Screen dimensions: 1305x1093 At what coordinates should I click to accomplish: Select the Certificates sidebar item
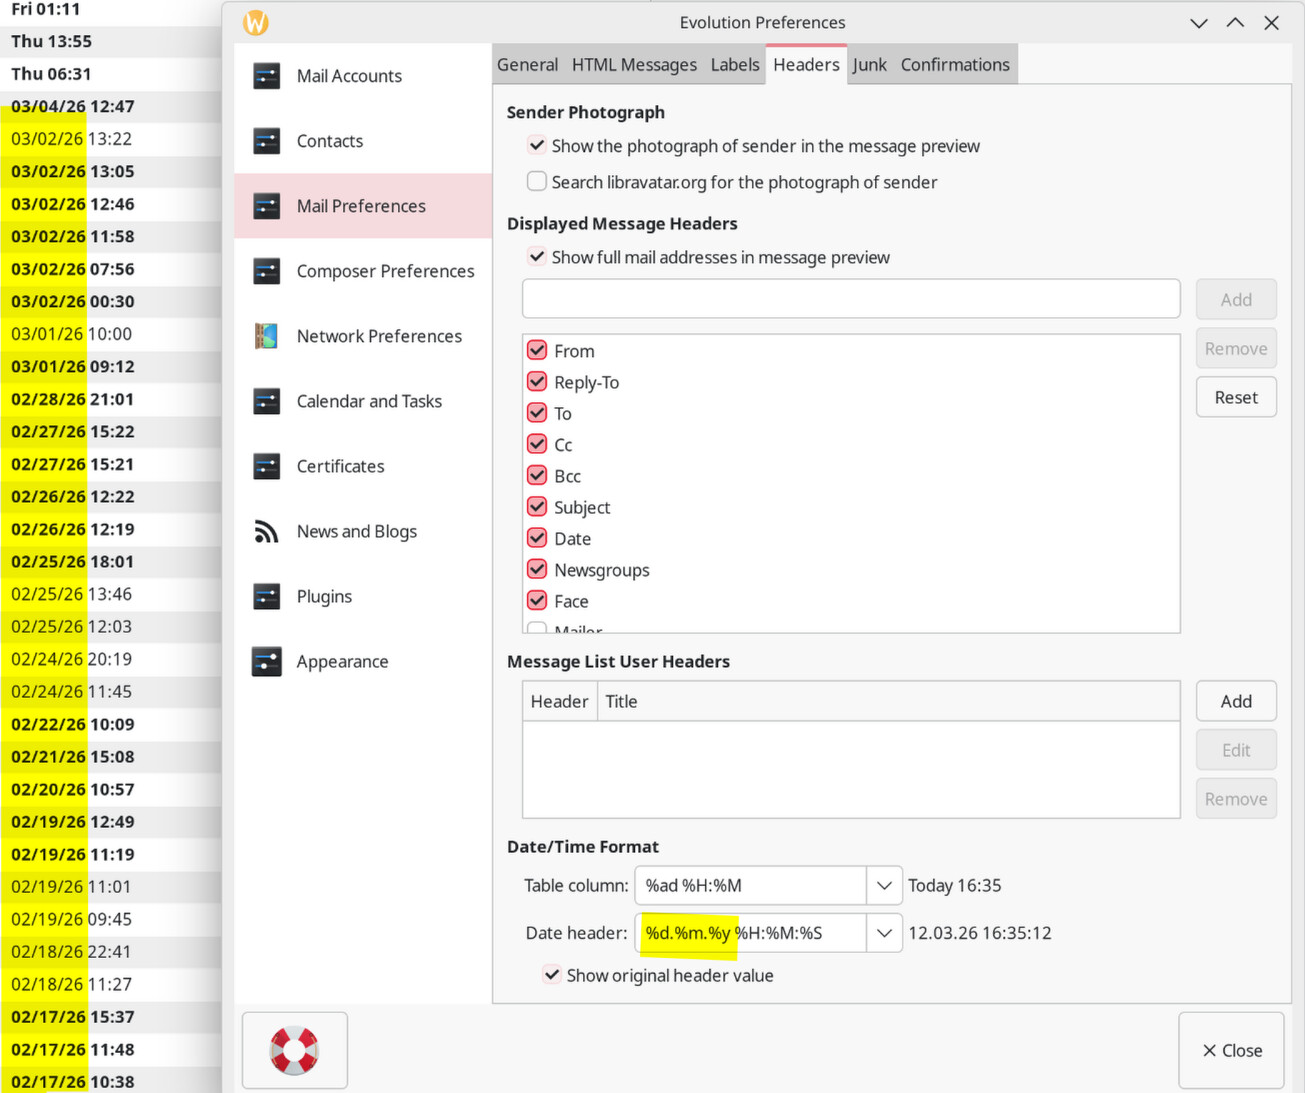(x=340, y=466)
